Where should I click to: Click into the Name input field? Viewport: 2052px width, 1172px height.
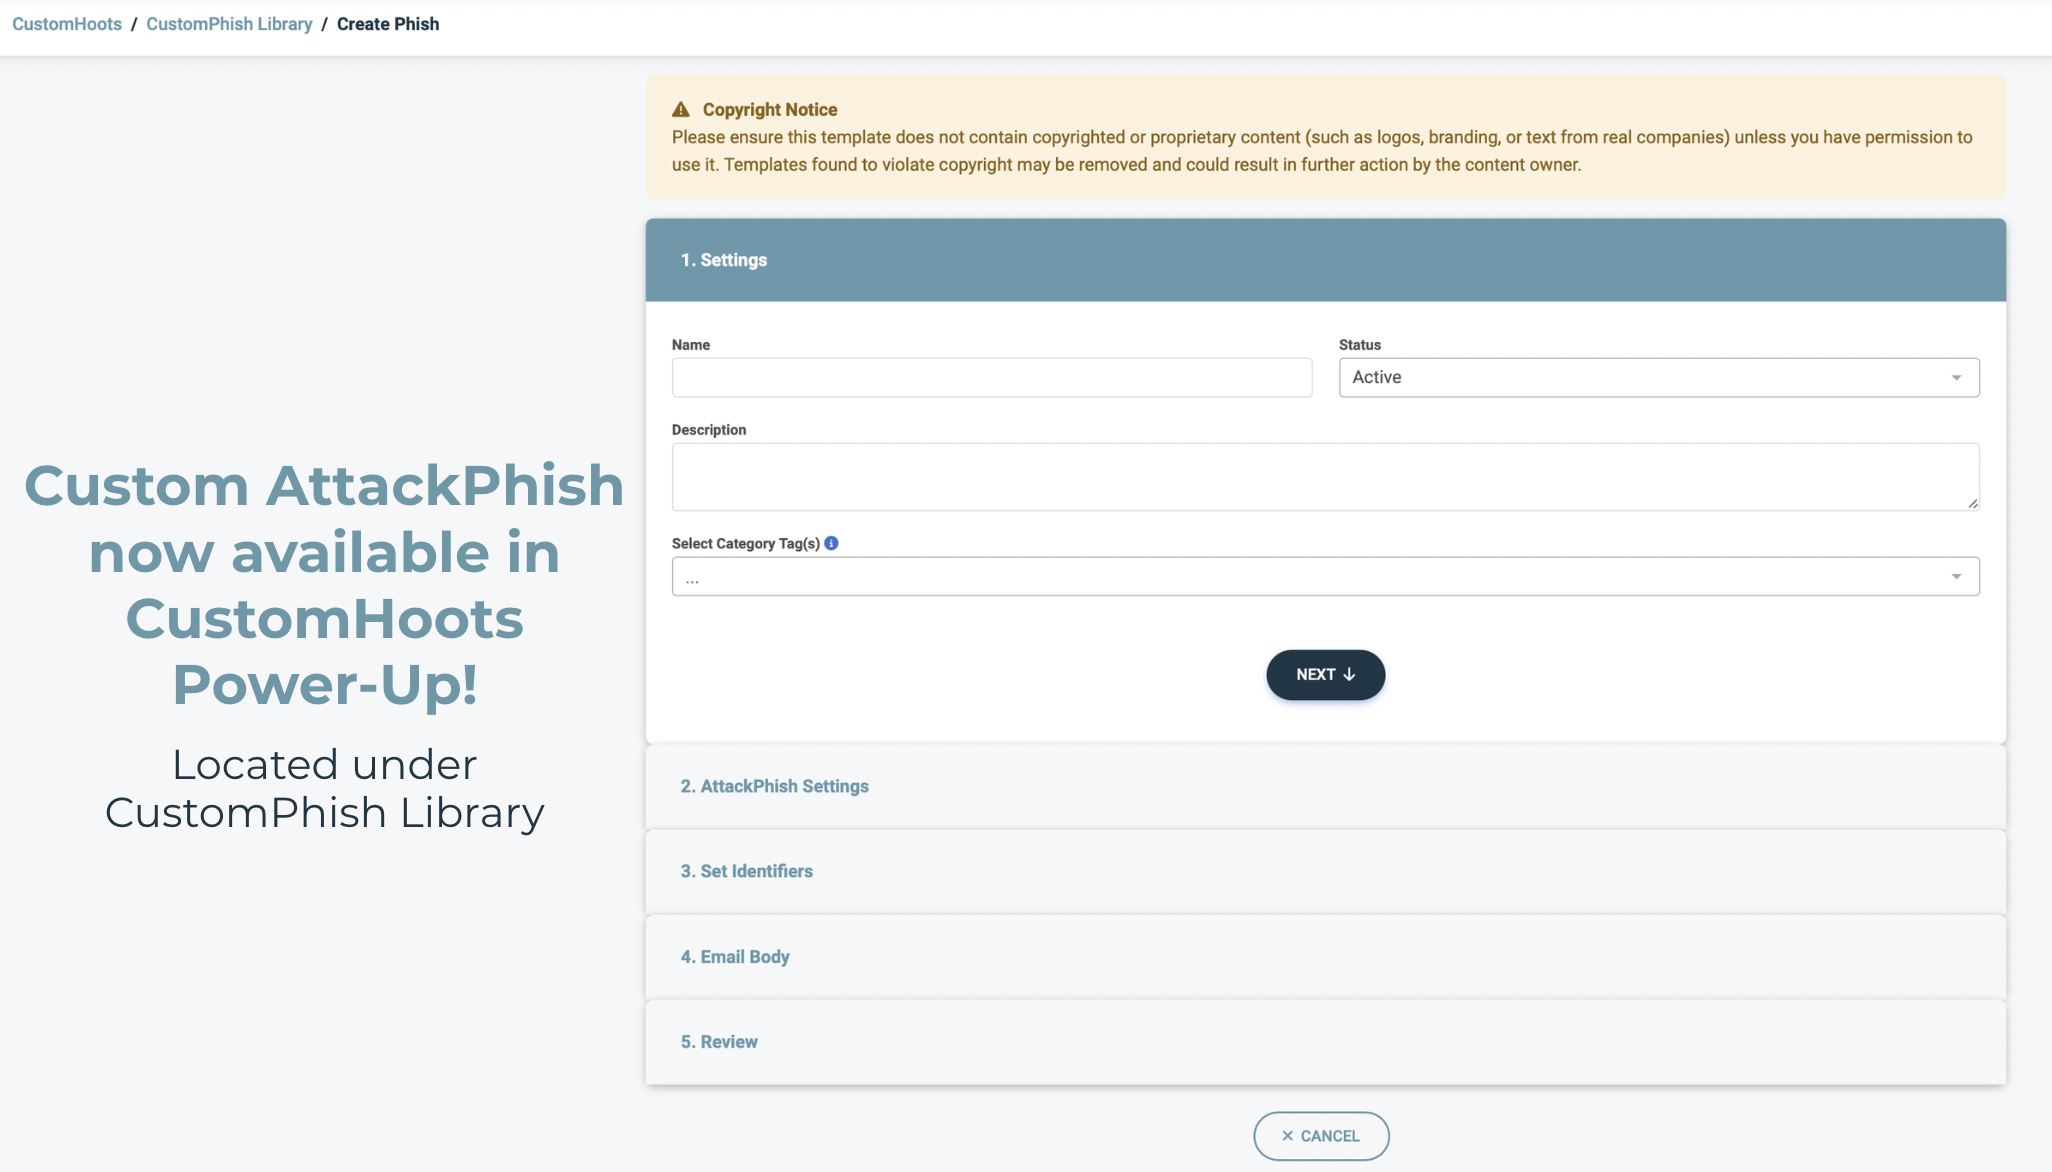tap(991, 378)
